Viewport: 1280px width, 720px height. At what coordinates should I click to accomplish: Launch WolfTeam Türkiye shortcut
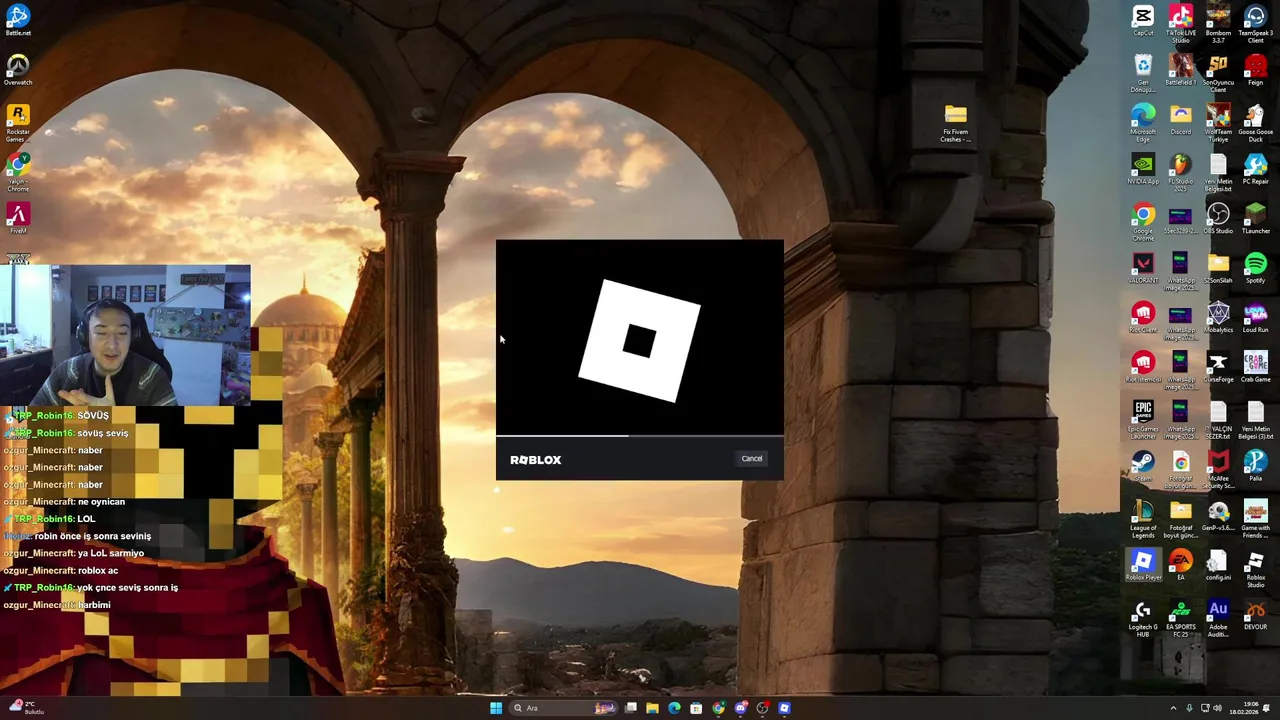(1218, 123)
